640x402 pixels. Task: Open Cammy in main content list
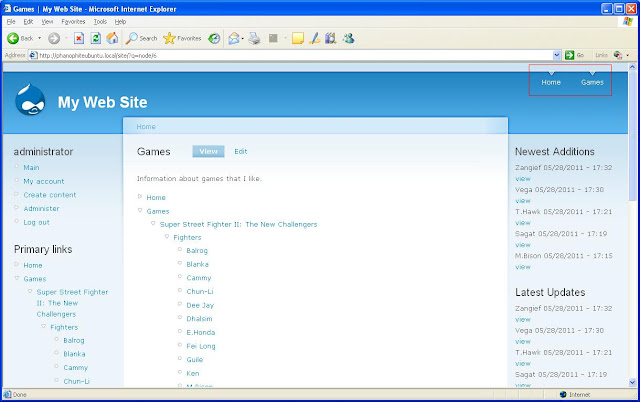click(199, 278)
